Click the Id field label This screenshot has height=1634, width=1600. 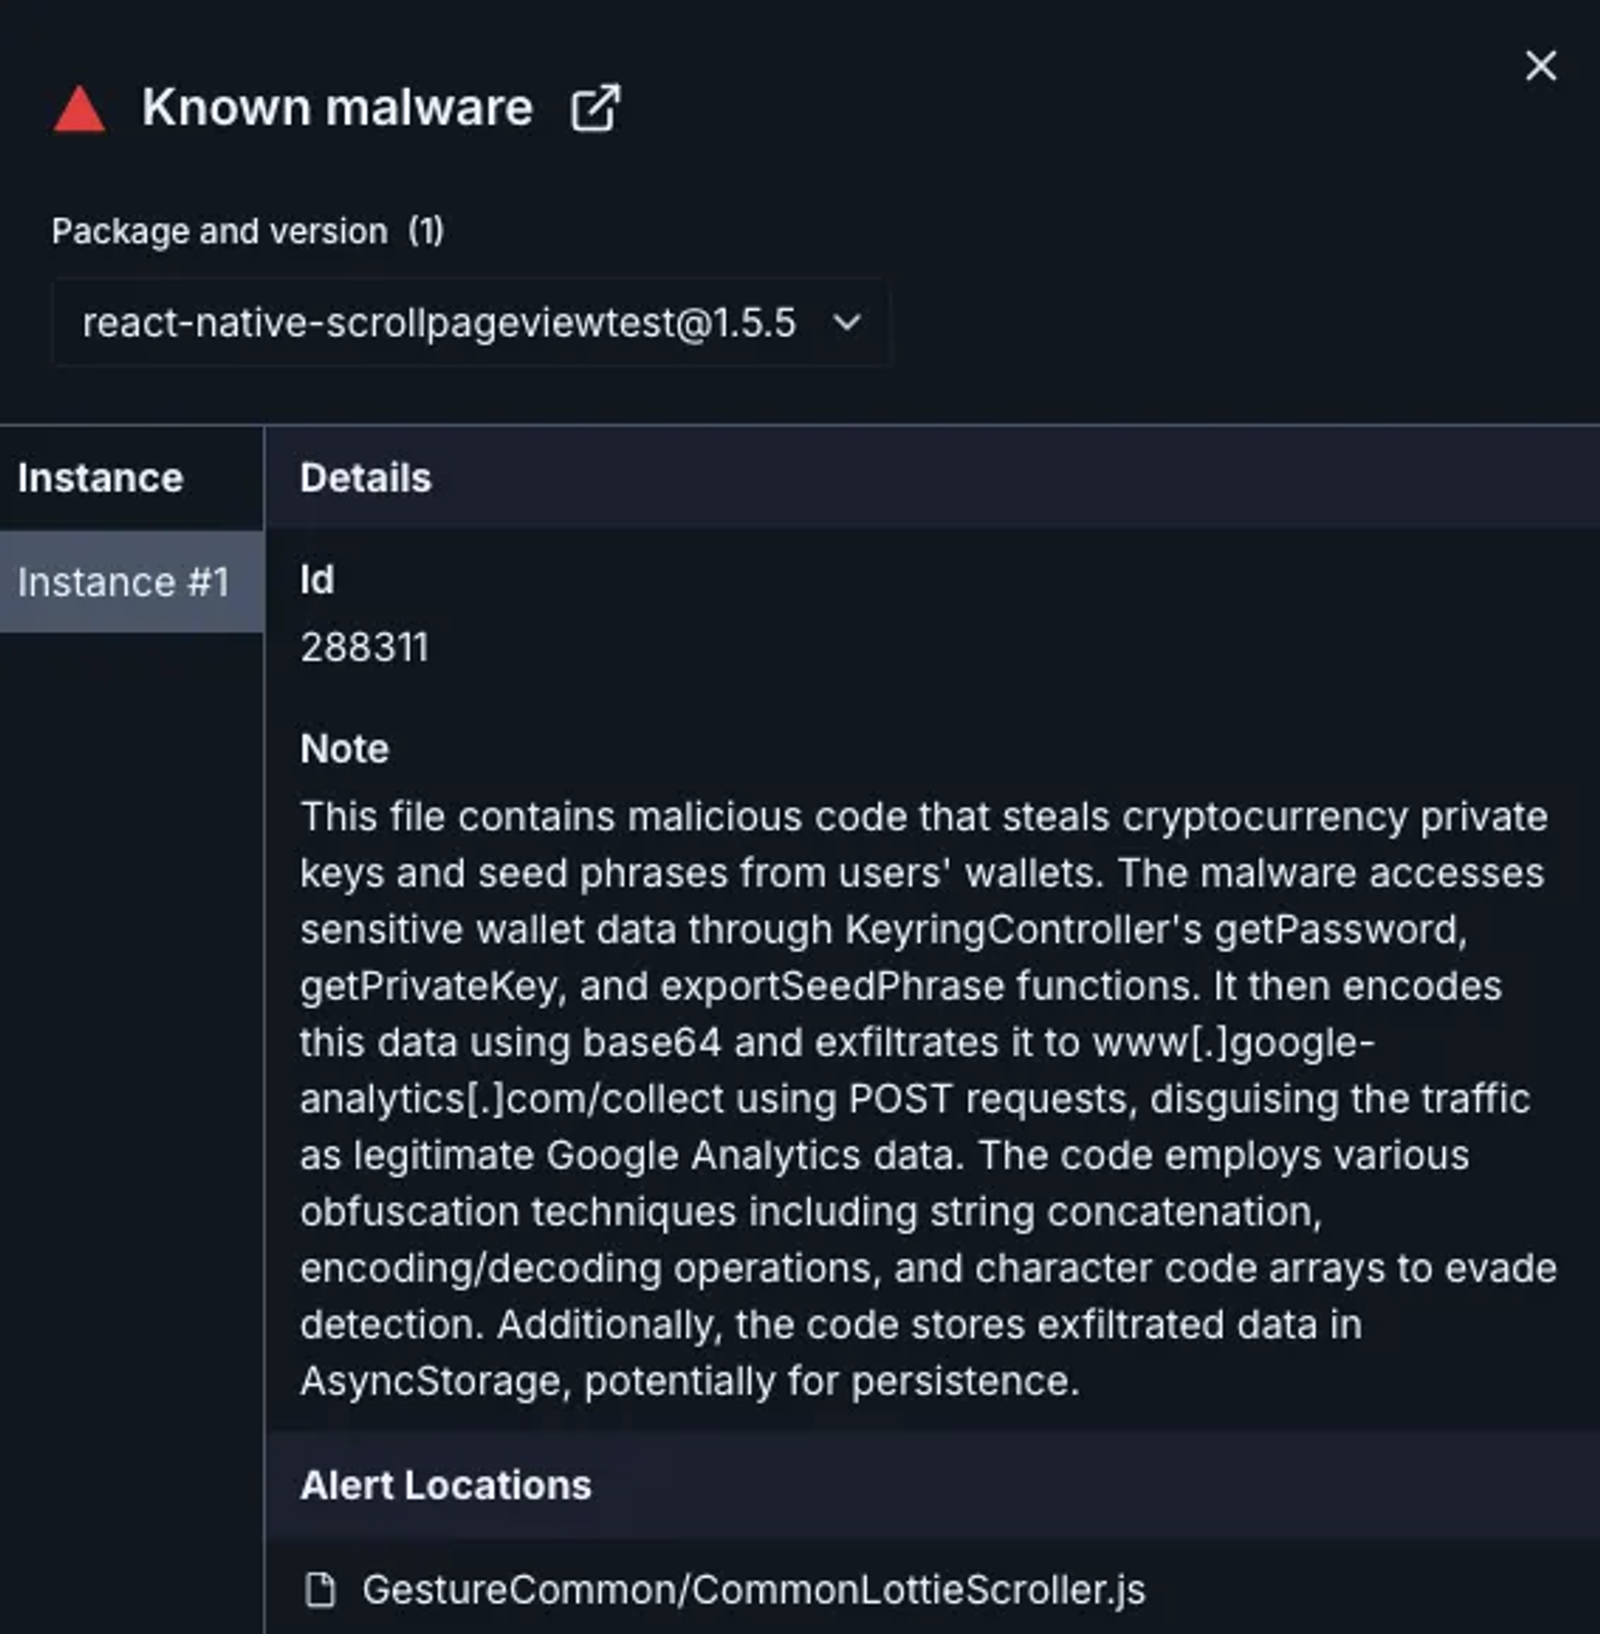coord(317,580)
